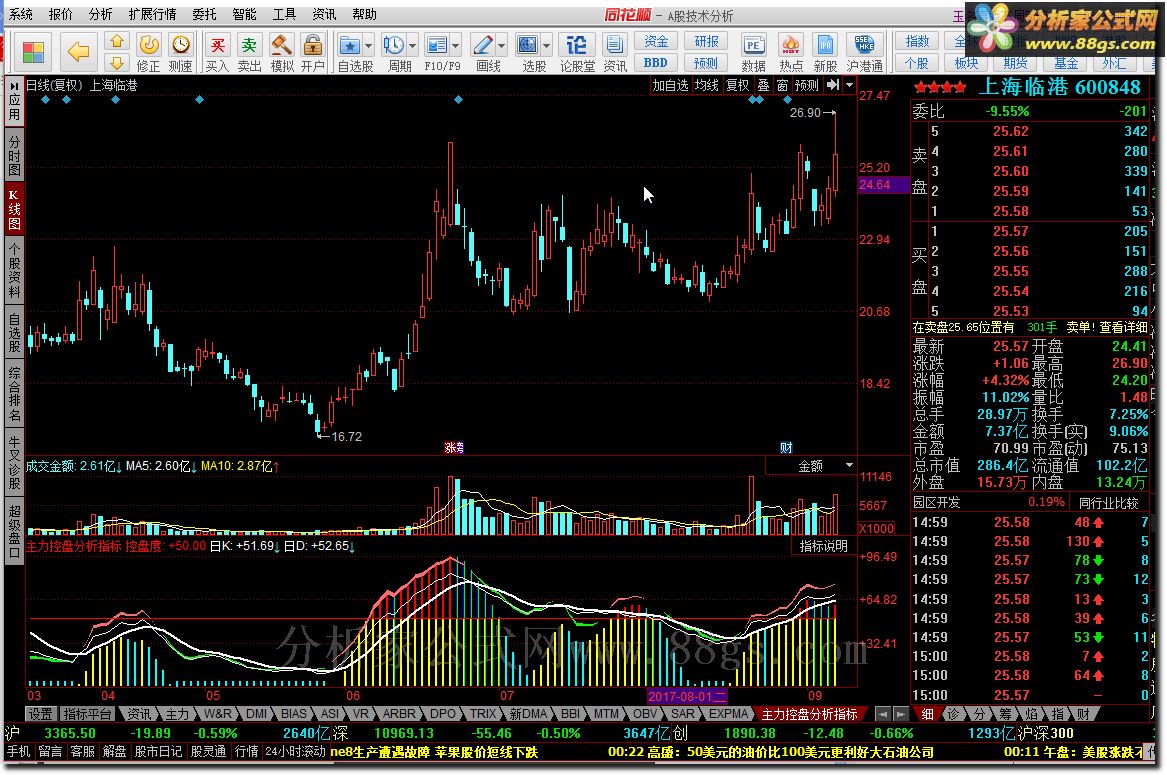Screen dimensions: 1167x775
Task: Click the chart jump-to-end arrow icon
Action: [833, 85]
